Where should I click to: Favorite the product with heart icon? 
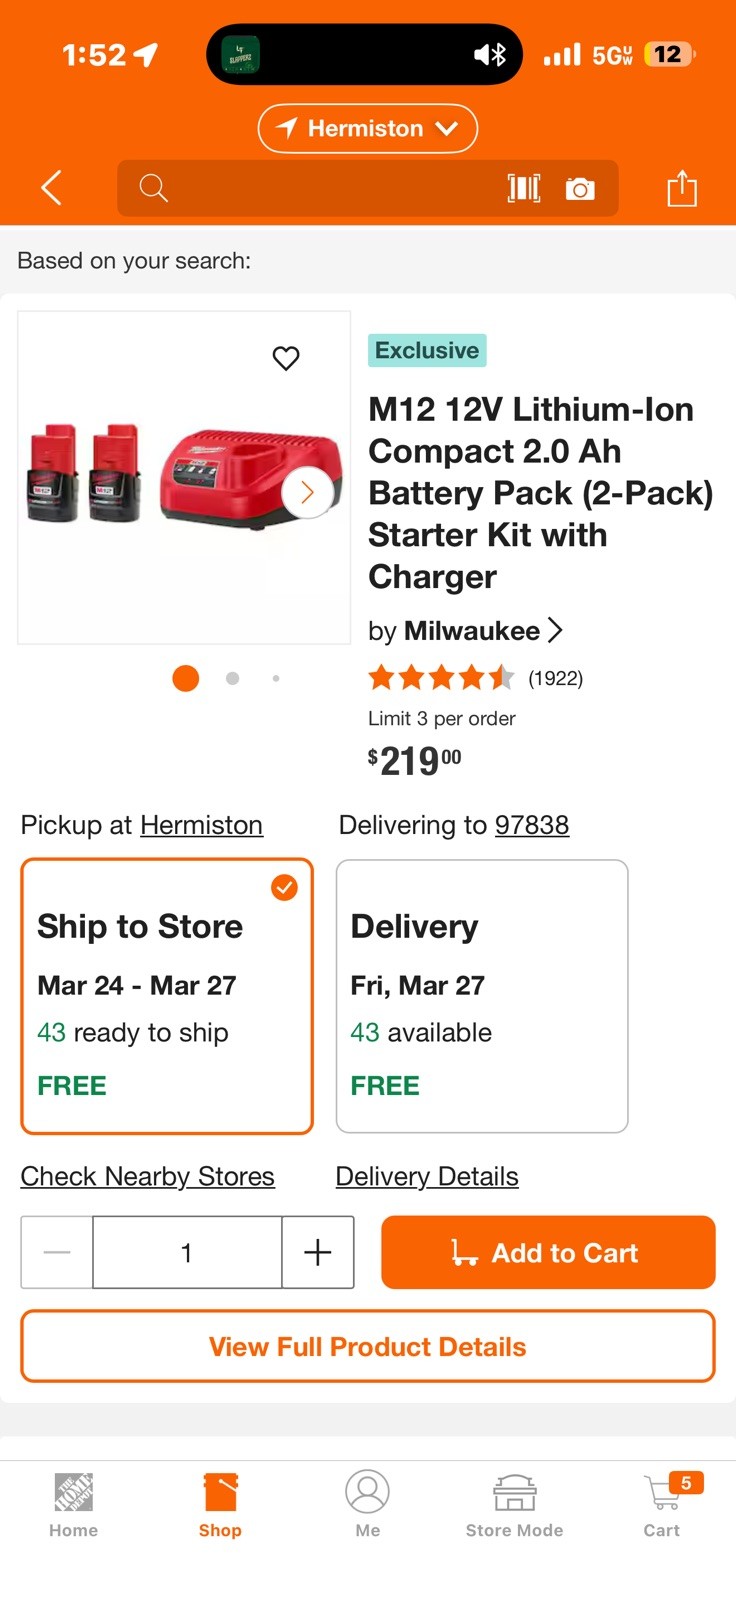click(286, 358)
